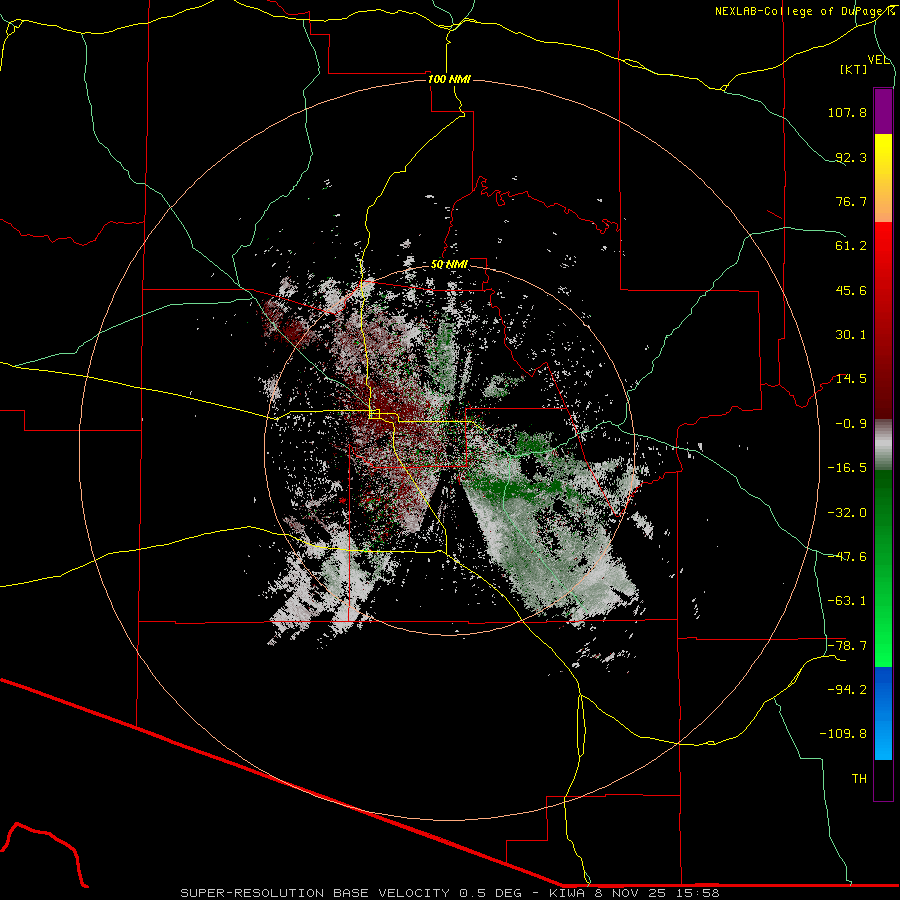This screenshot has height=900, width=900.
Task: Click the -47.6 value on the velocity scale
Action: coord(847,557)
